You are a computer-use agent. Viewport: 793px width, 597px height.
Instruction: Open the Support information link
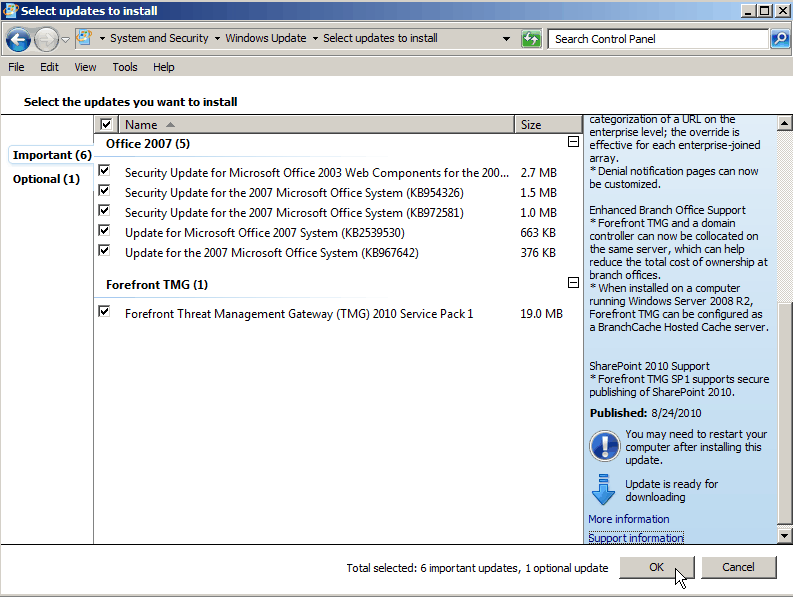[x=636, y=538]
